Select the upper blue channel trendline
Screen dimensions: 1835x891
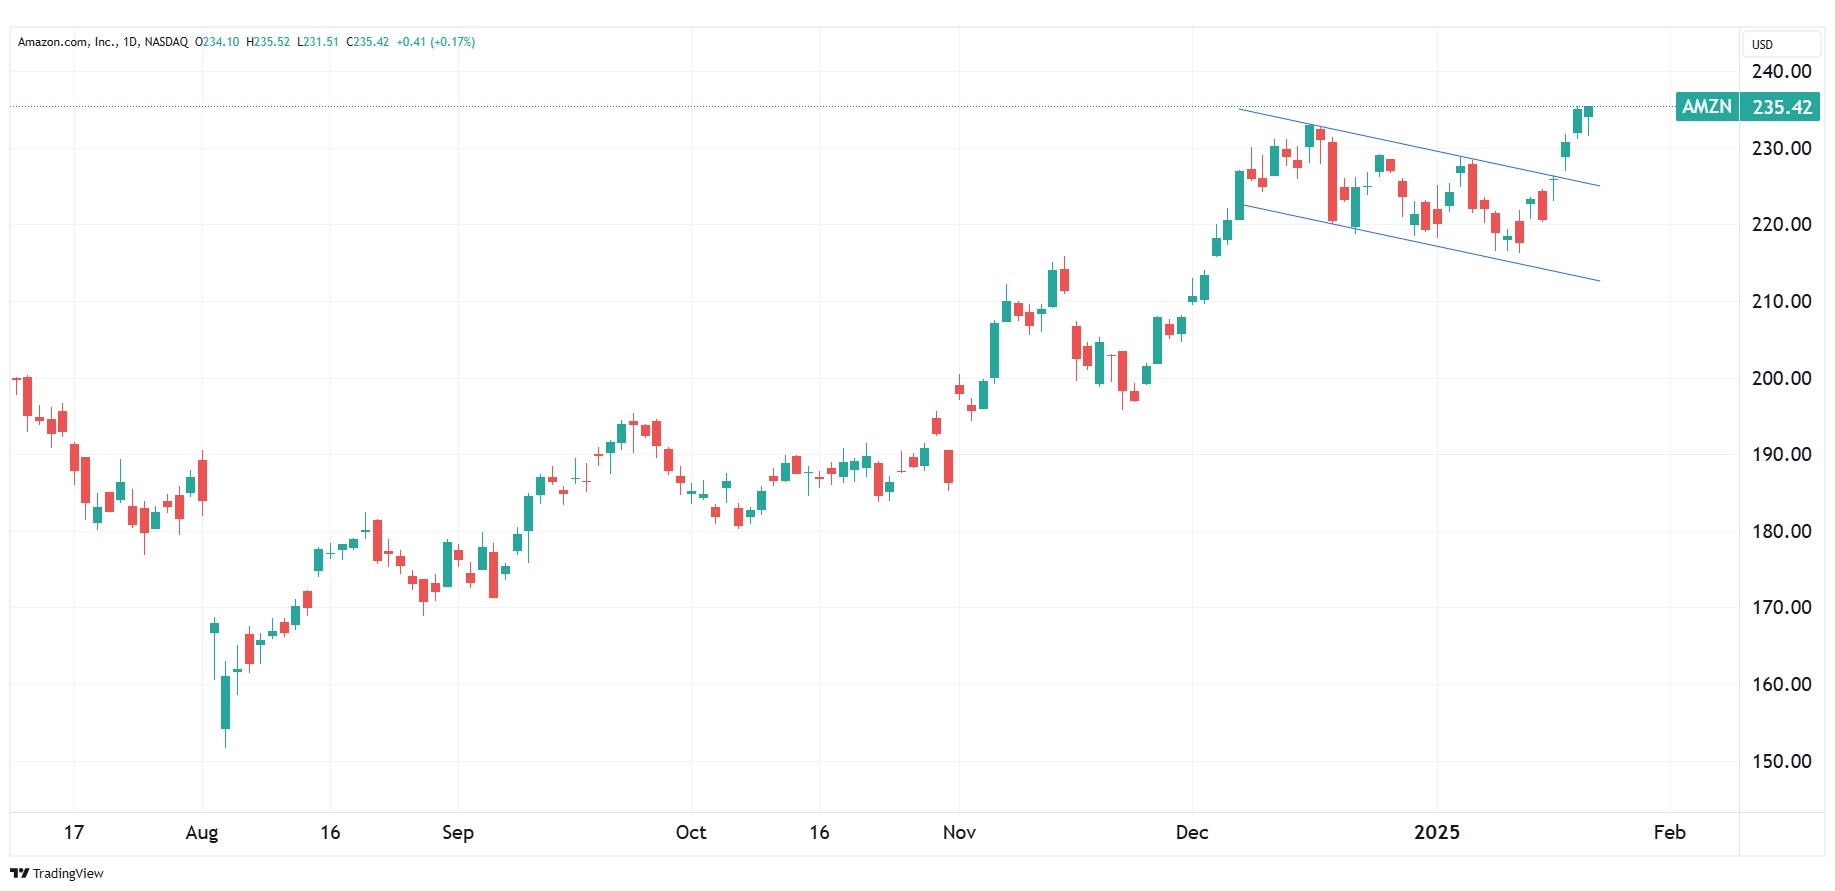click(x=1420, y=147)
